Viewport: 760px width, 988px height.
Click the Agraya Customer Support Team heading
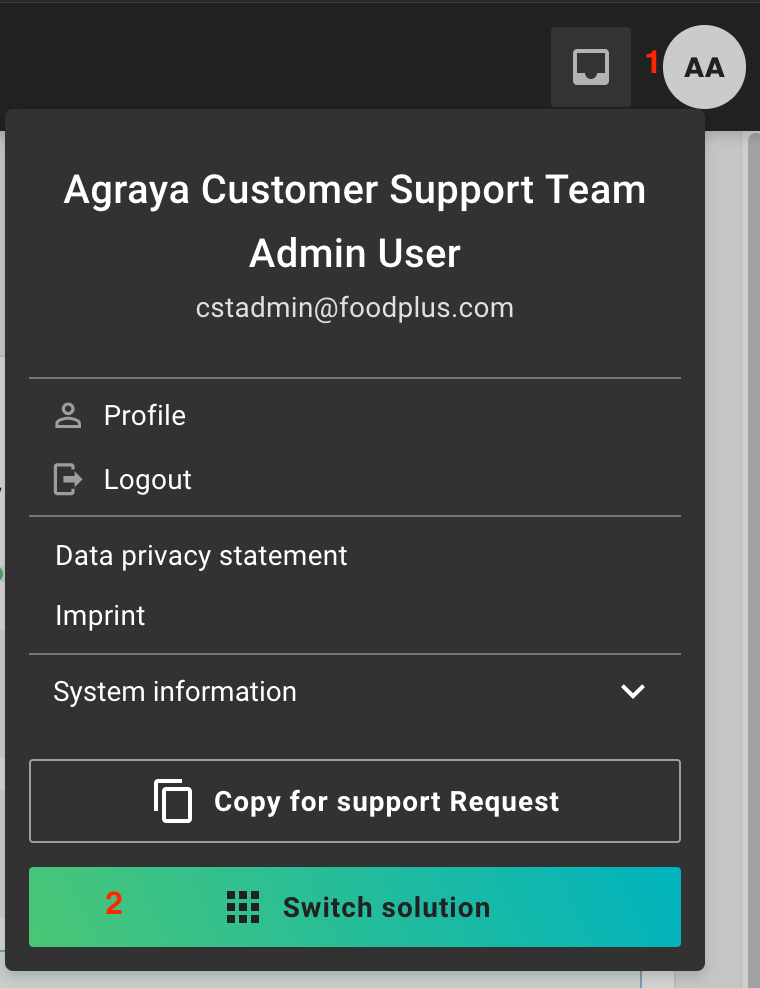[355, 190]
